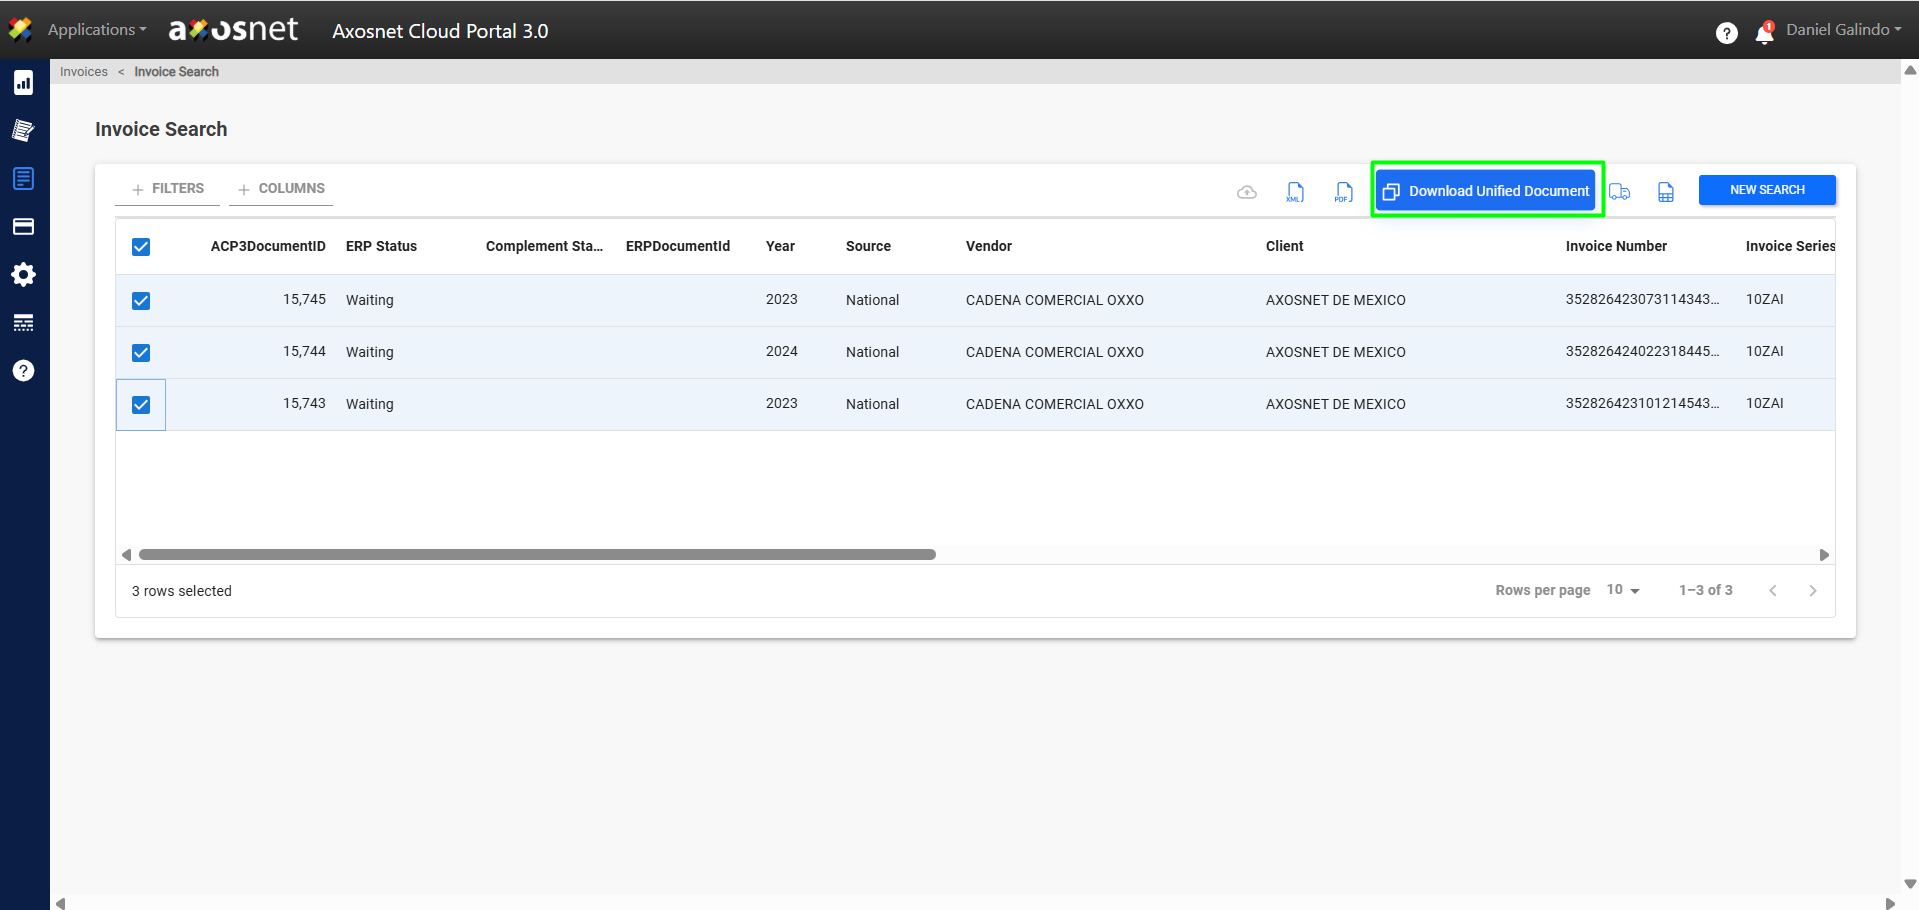Click National source in row 15,745
This screenshot has height=910, width=1919.
tap(872, 300)
